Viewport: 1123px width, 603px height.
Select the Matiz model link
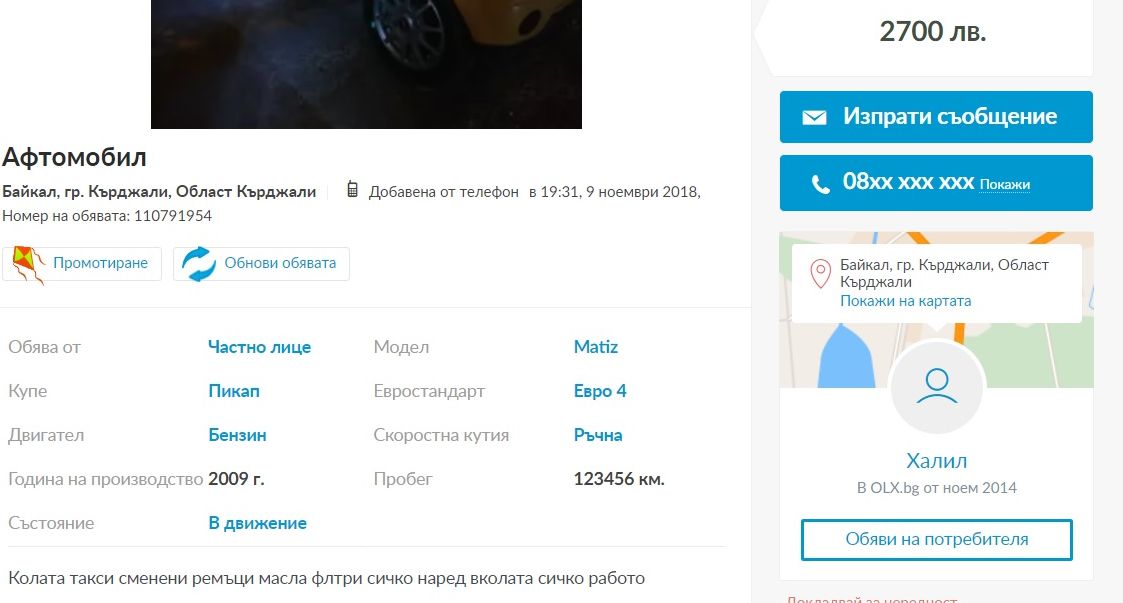[x=596, y=347]
